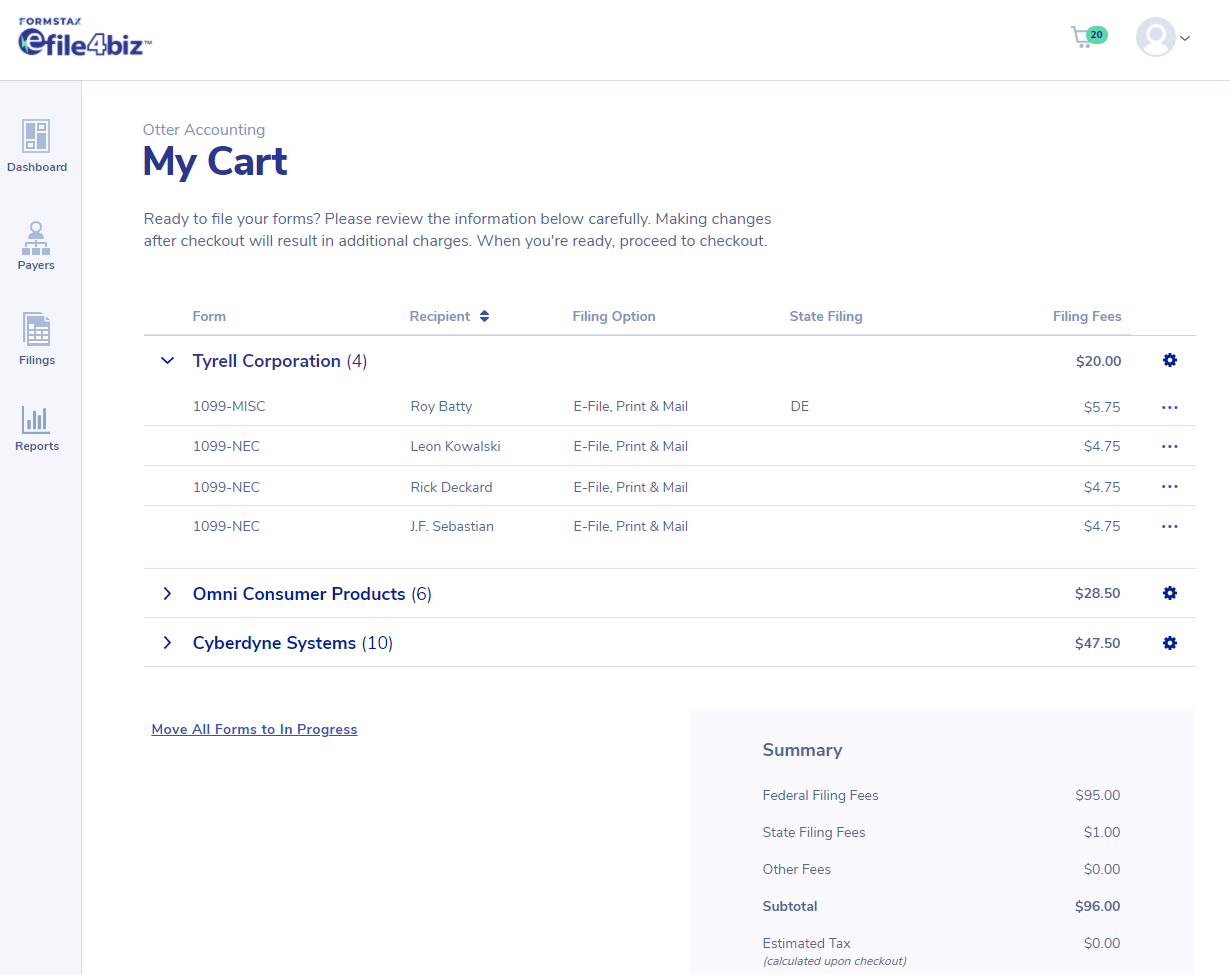This screenshot has height=975, width=1230.
Task: Collapse the Tyrell Corporation group
Action: (167, 361)
